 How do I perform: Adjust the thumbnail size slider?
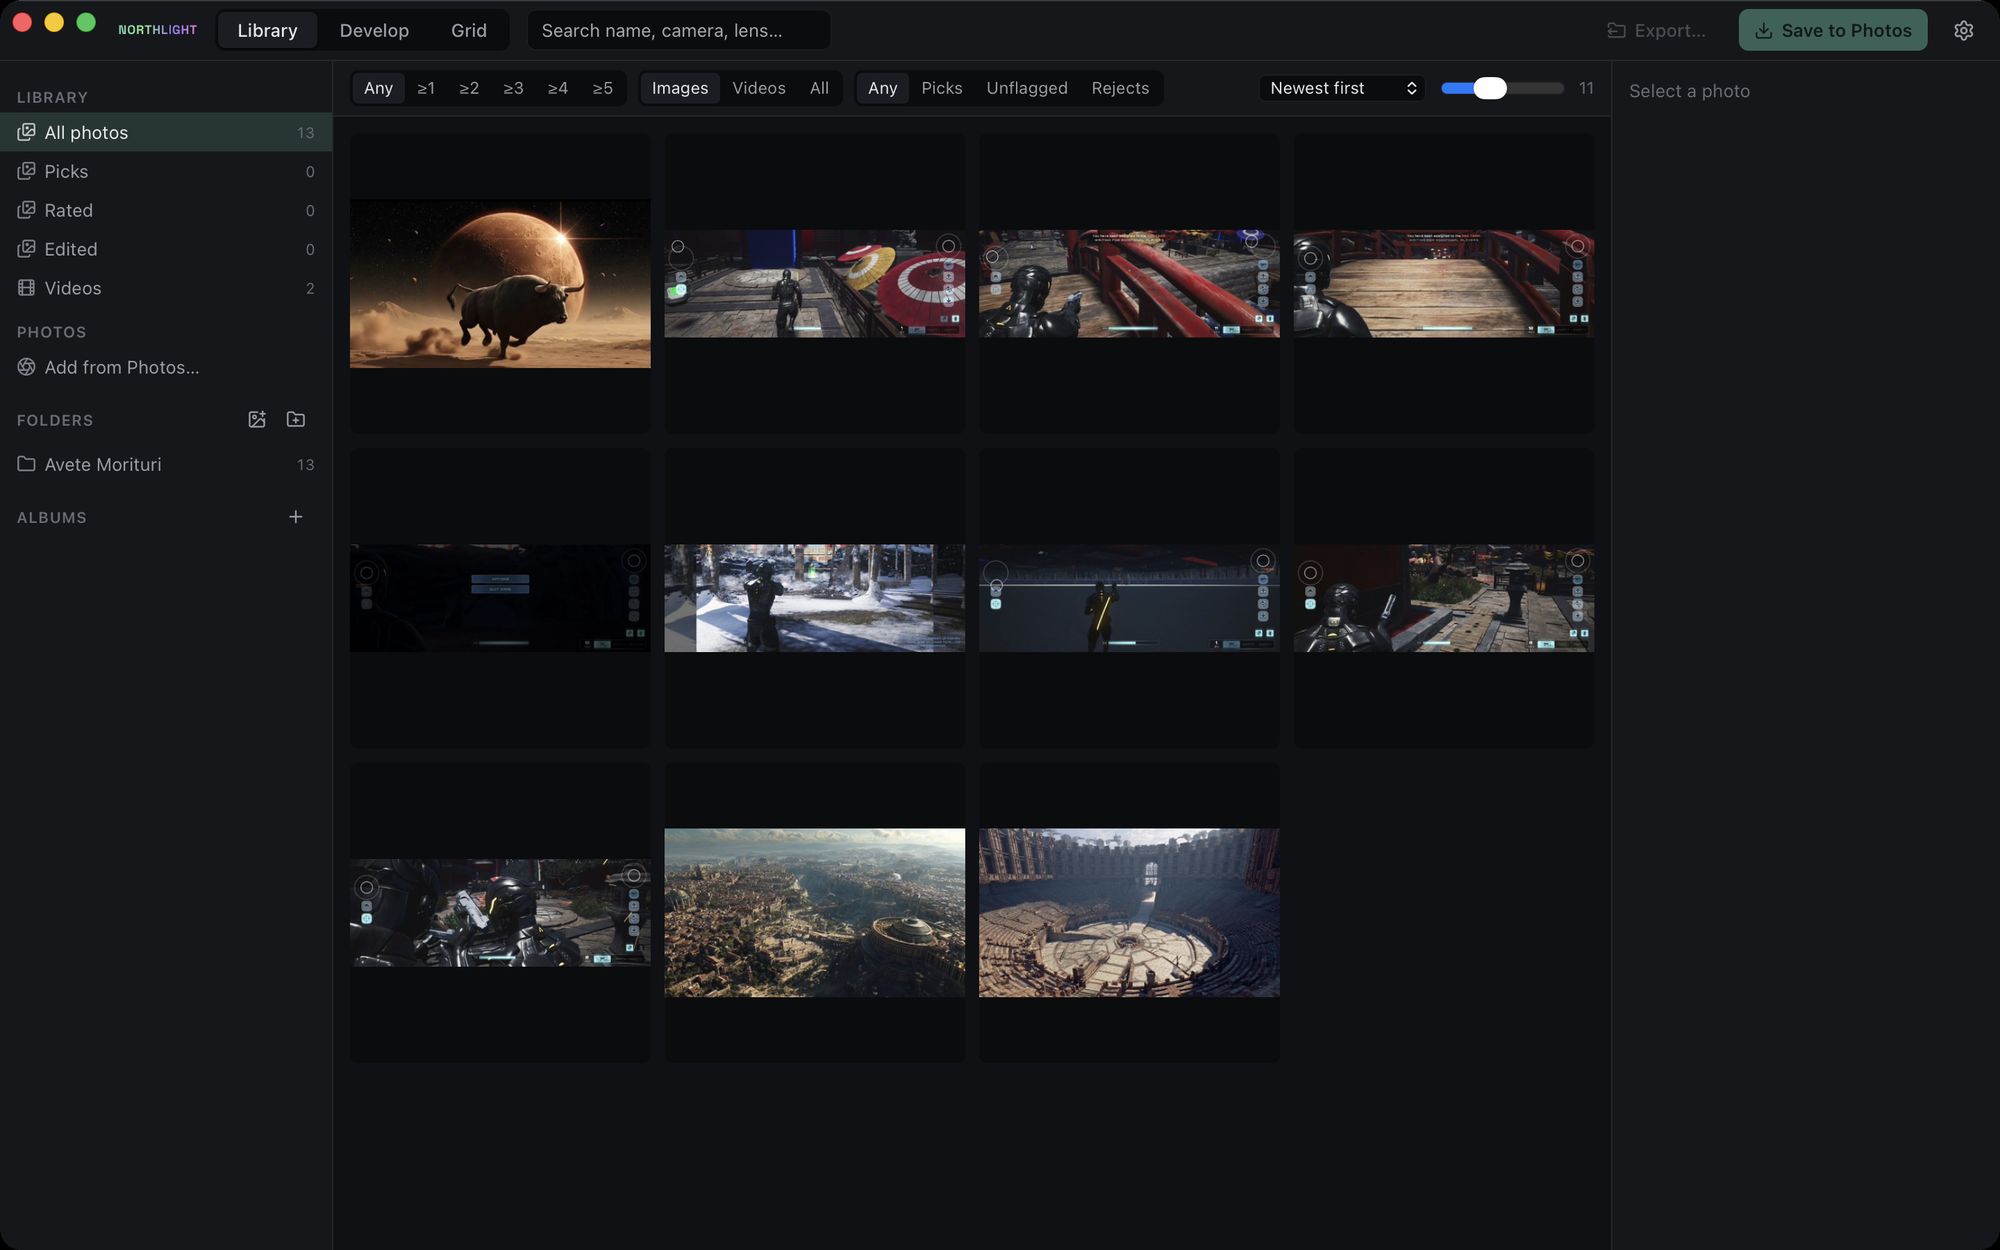point(1502,88)
